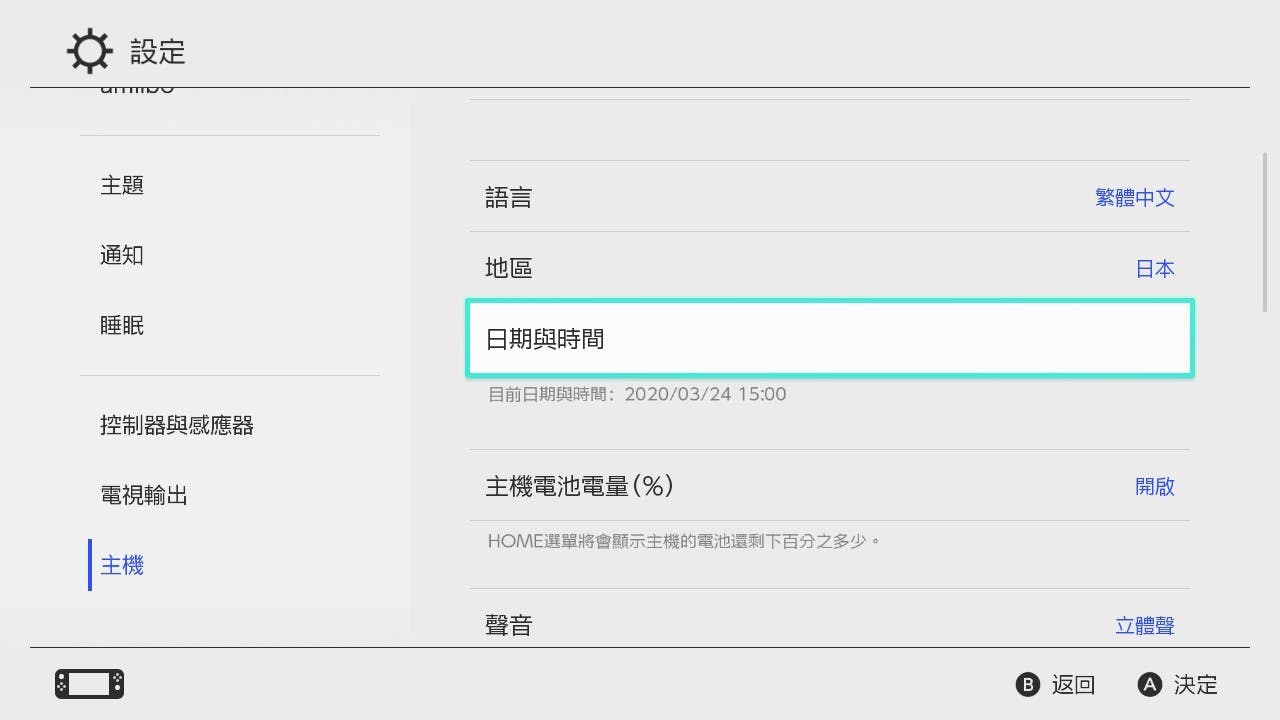Click the 開啟 battery value
Image resolution: width=1280 pixels, height=720 pixels.
point(1154,487)
